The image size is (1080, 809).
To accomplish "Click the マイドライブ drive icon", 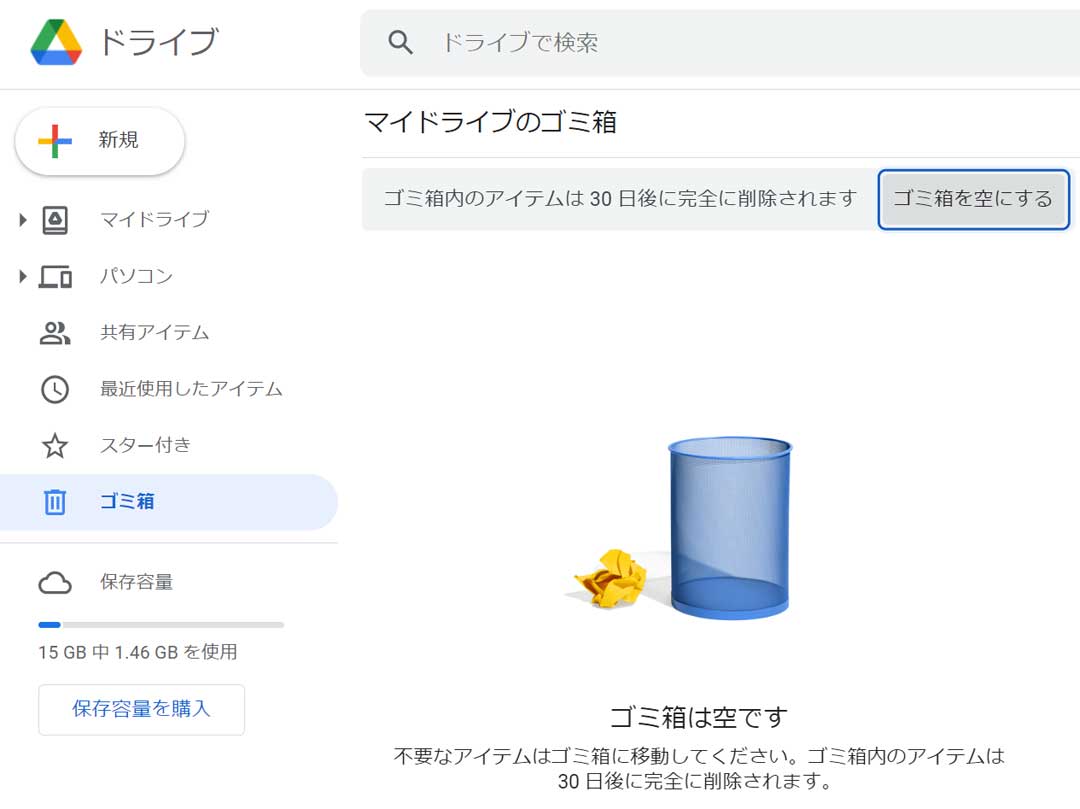I will [55, 220].
